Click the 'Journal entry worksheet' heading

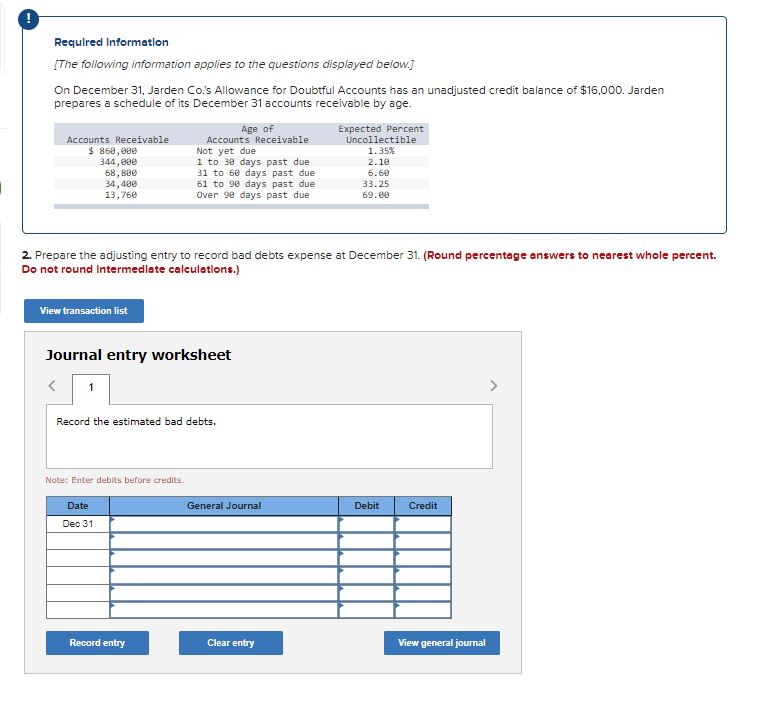[139, 355]
